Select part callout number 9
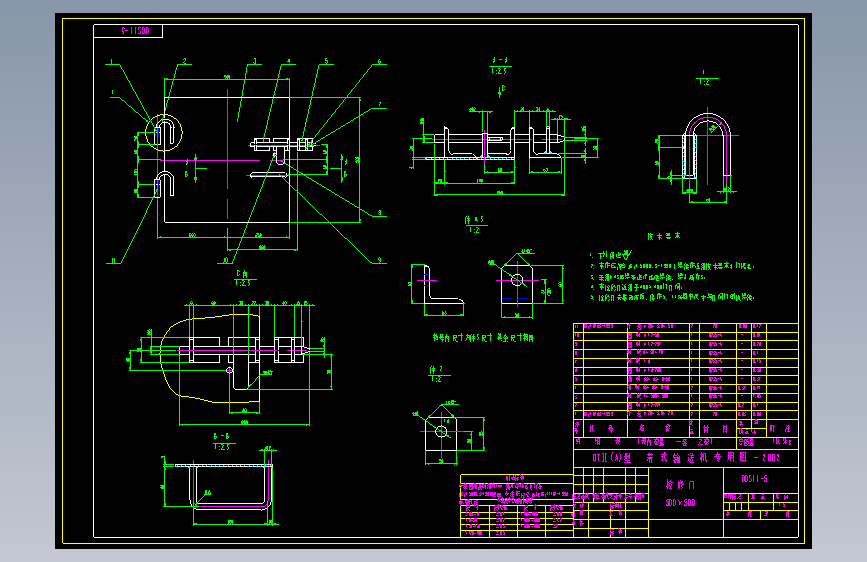Screen dimensions: 867x562 click(x=379, y=259)
